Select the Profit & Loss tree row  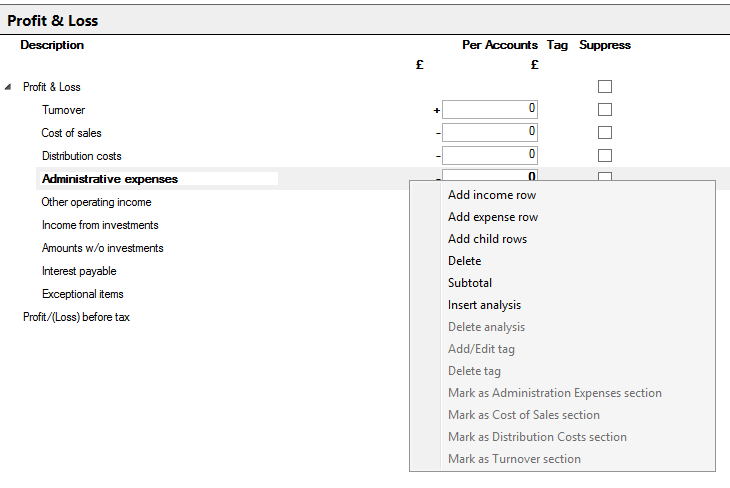pos(52,87)
